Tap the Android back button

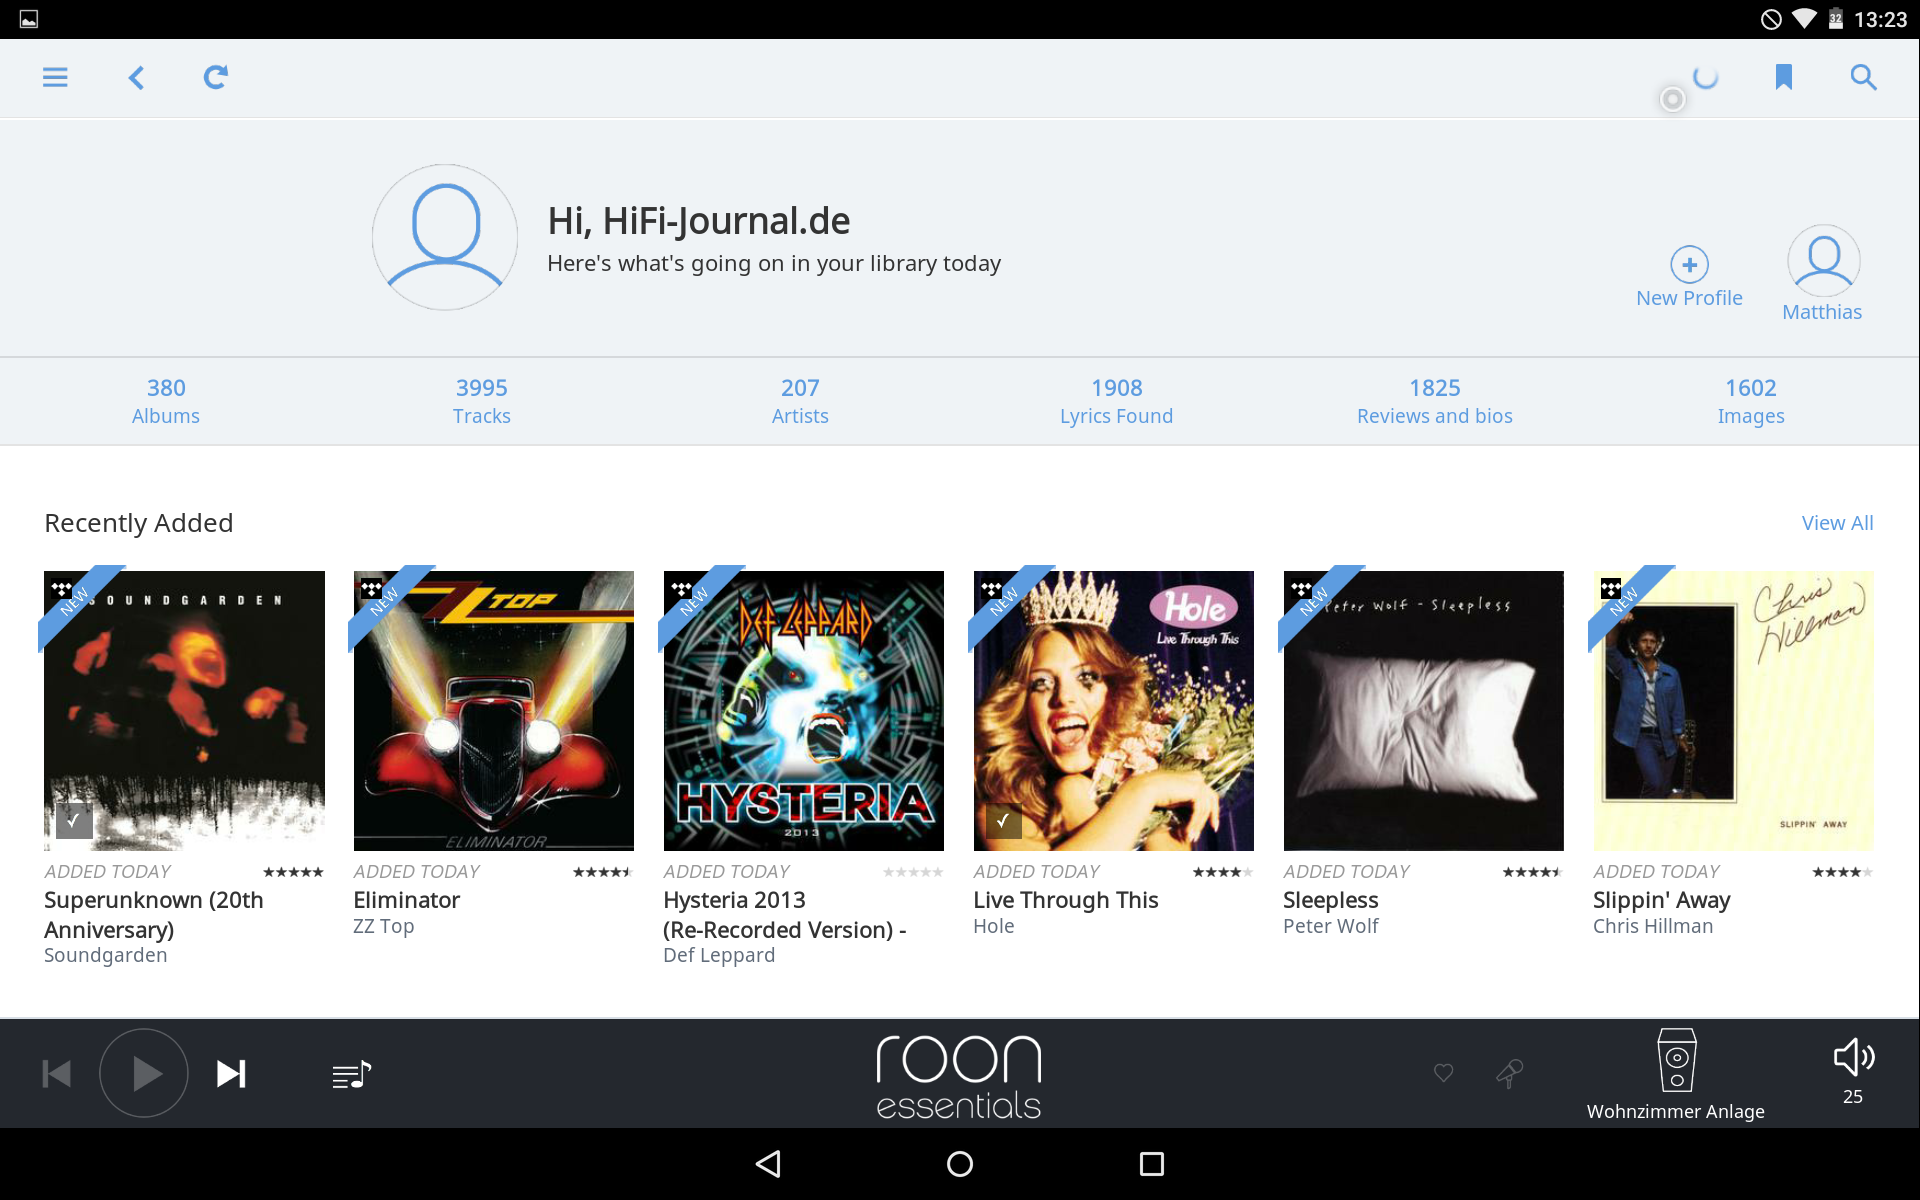768,1164
